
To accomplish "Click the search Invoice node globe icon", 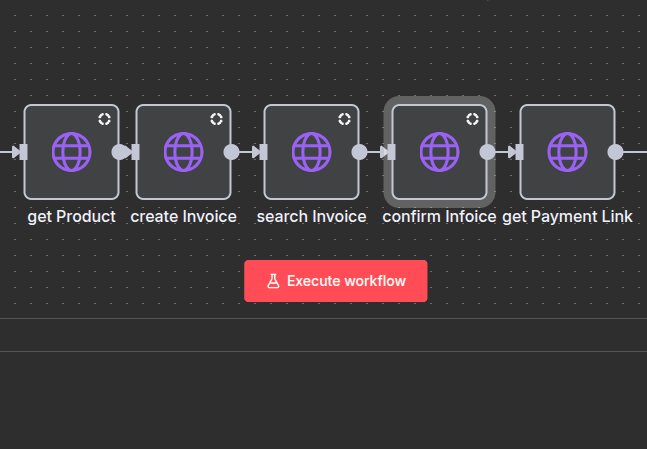I will (x=311, y=152).
